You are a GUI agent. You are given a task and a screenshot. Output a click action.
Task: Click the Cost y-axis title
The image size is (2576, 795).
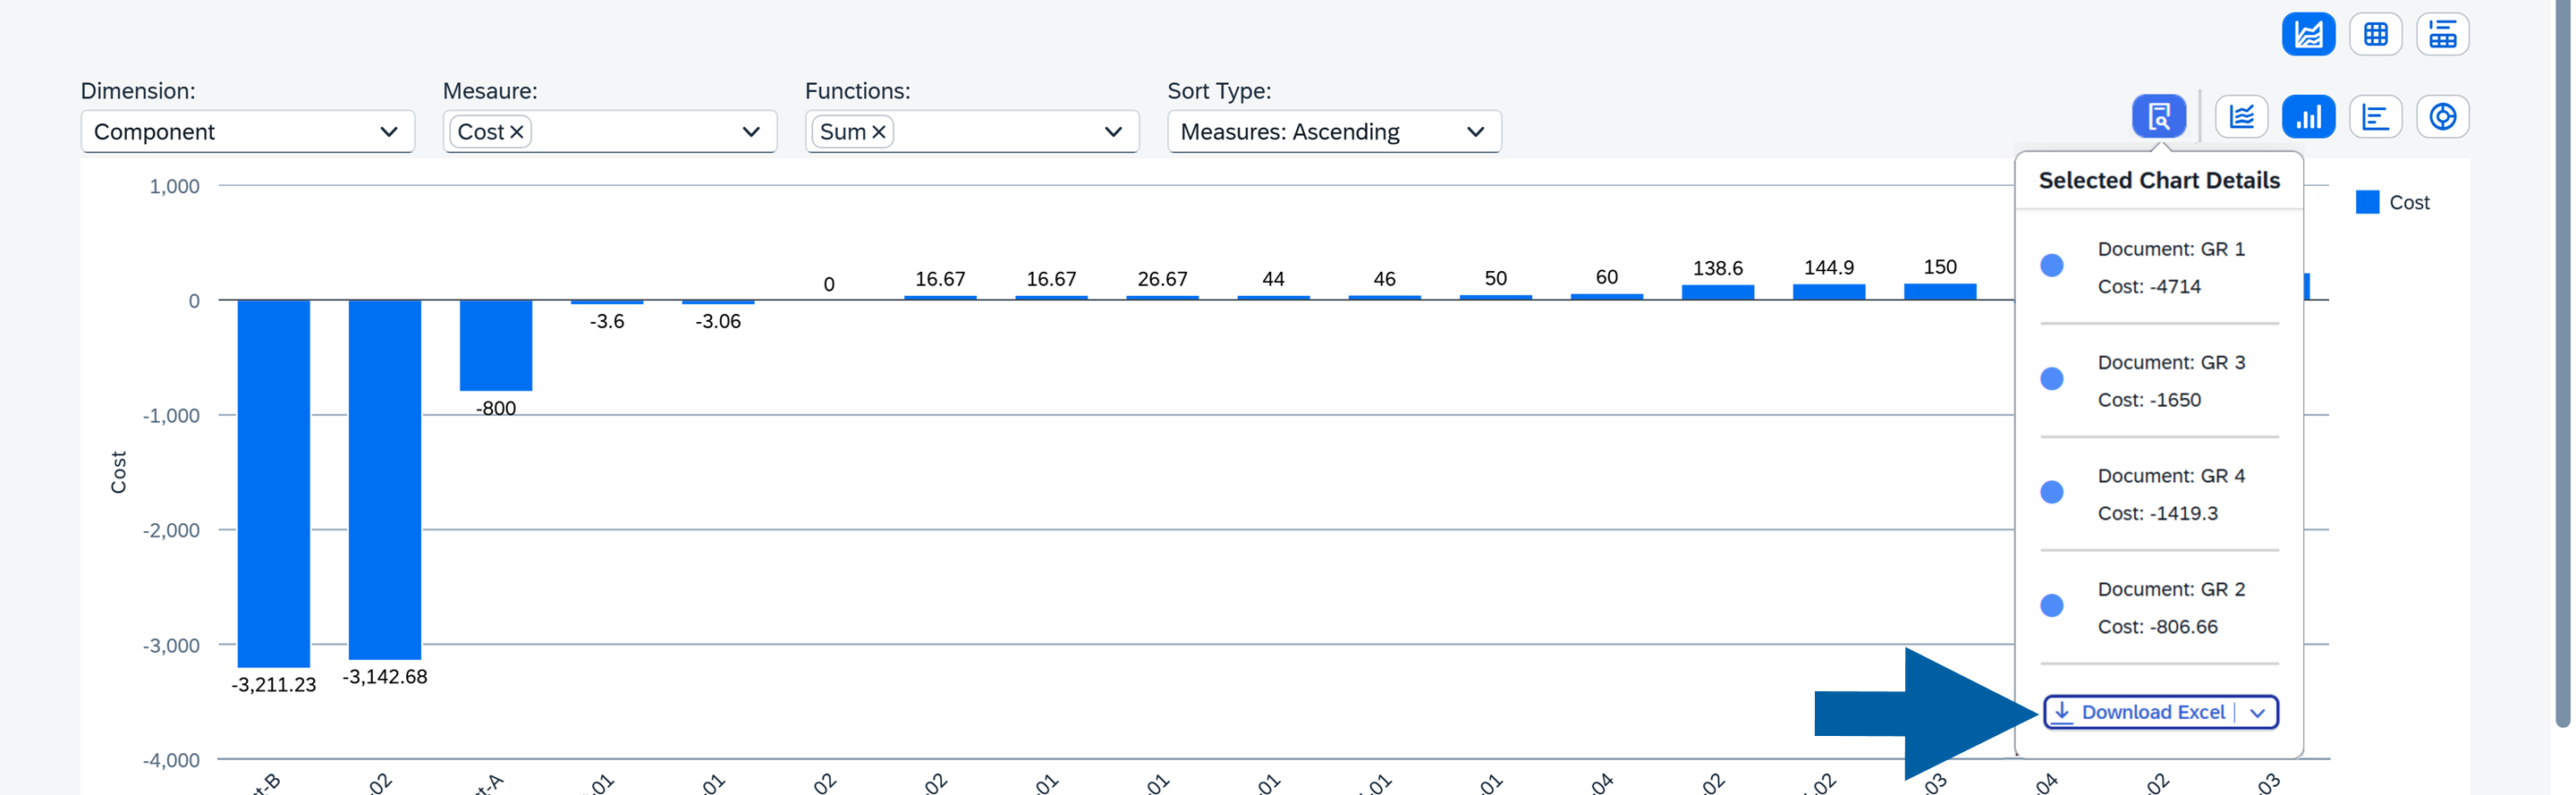[x=118, y=472]
